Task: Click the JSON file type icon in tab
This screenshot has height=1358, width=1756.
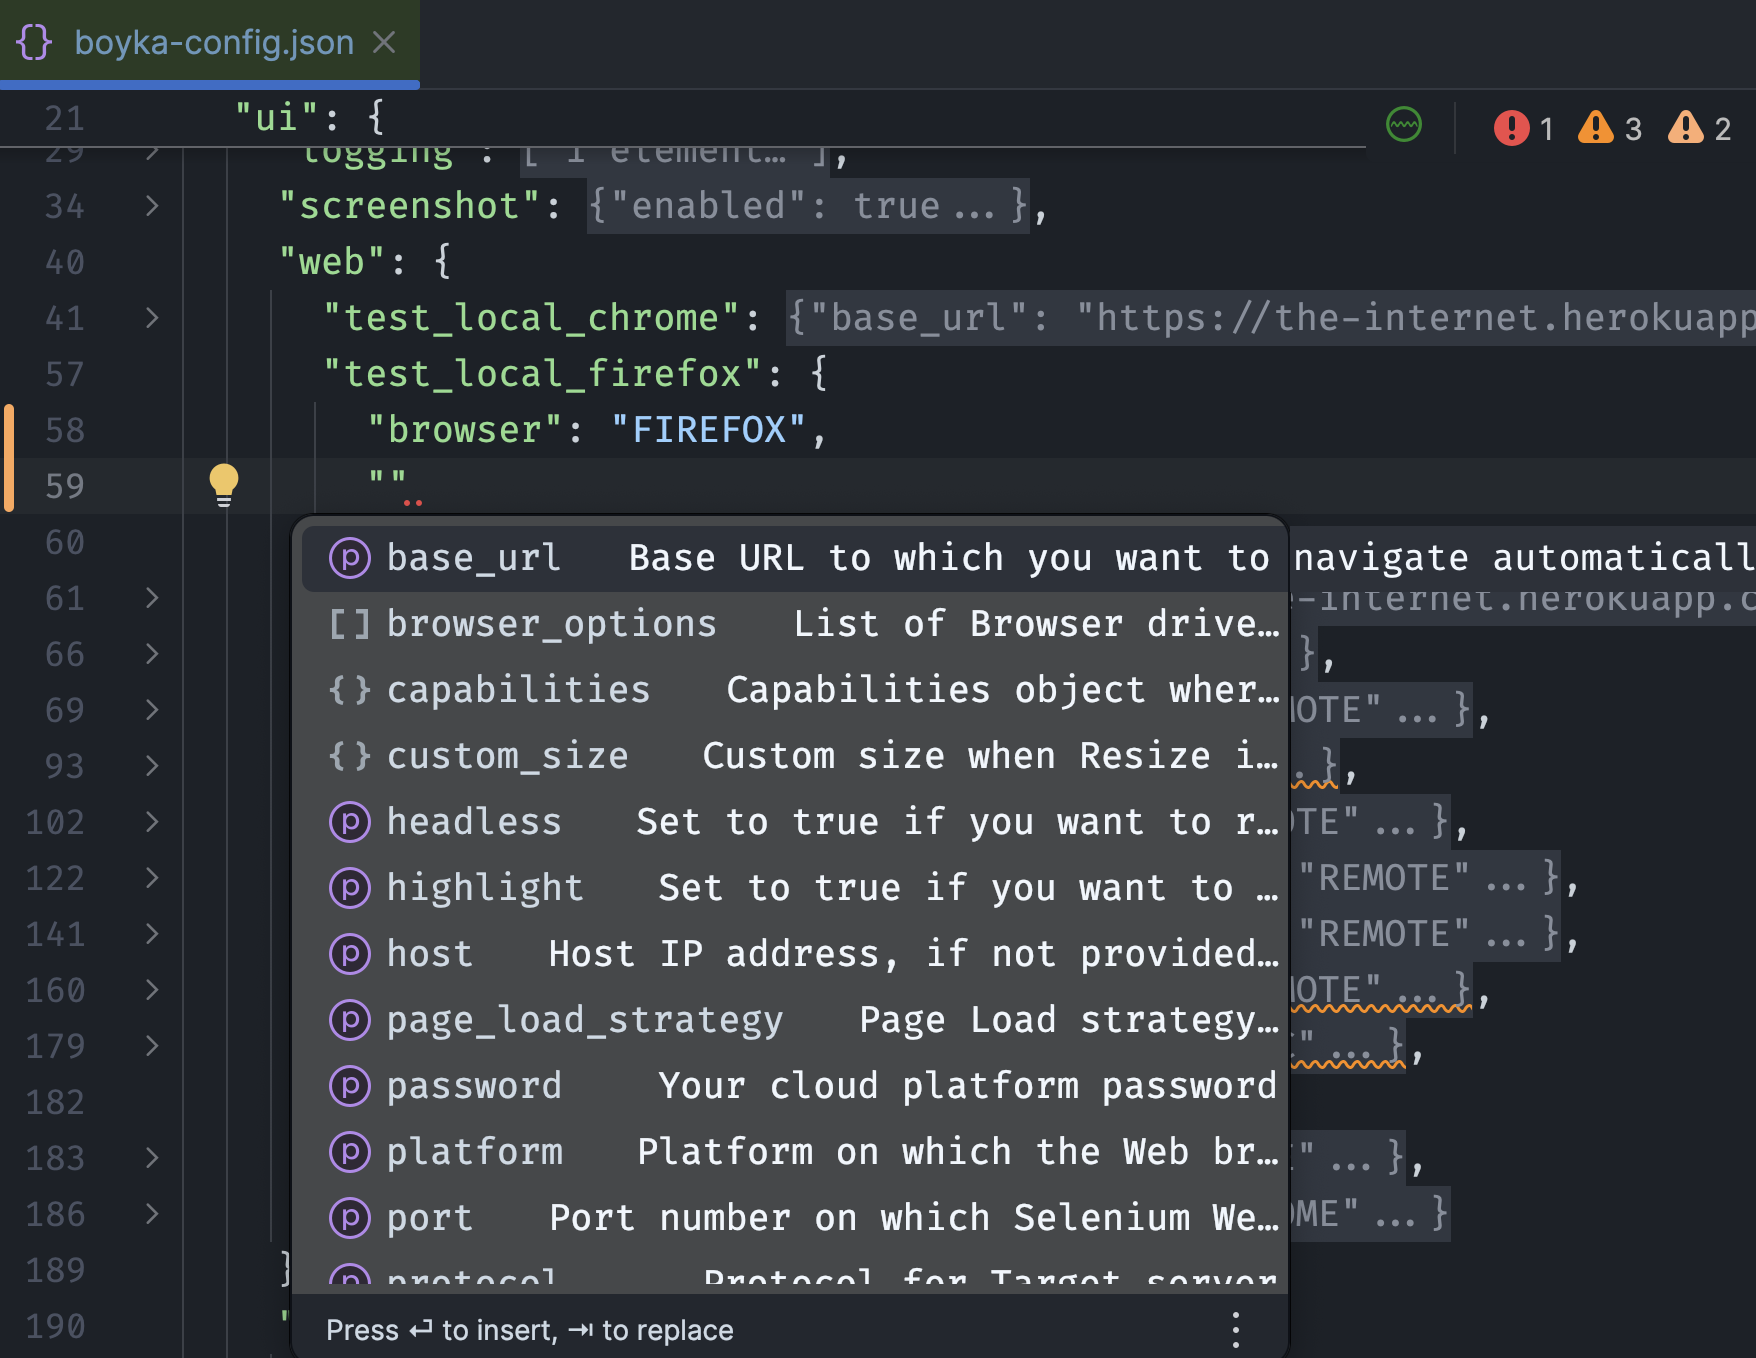Action: [34, 42]
